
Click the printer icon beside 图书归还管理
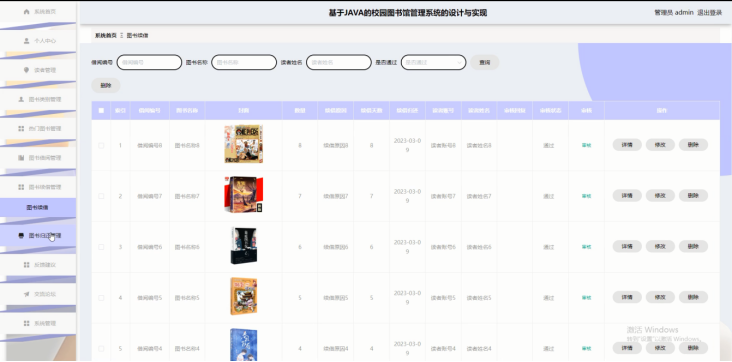tap(21, 236)
